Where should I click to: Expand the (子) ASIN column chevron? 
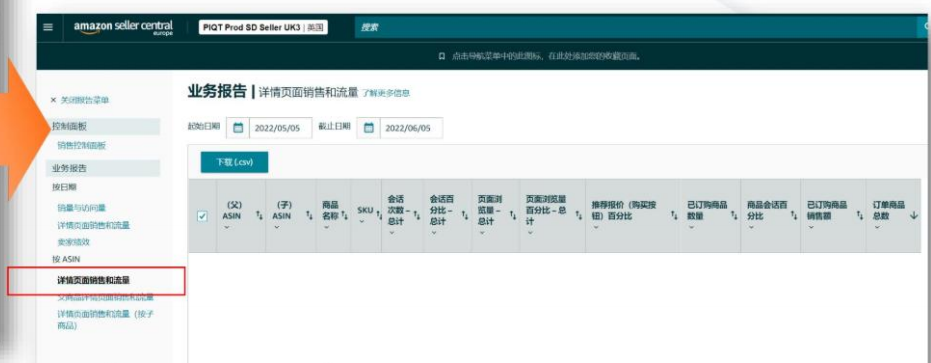[276, 228]
